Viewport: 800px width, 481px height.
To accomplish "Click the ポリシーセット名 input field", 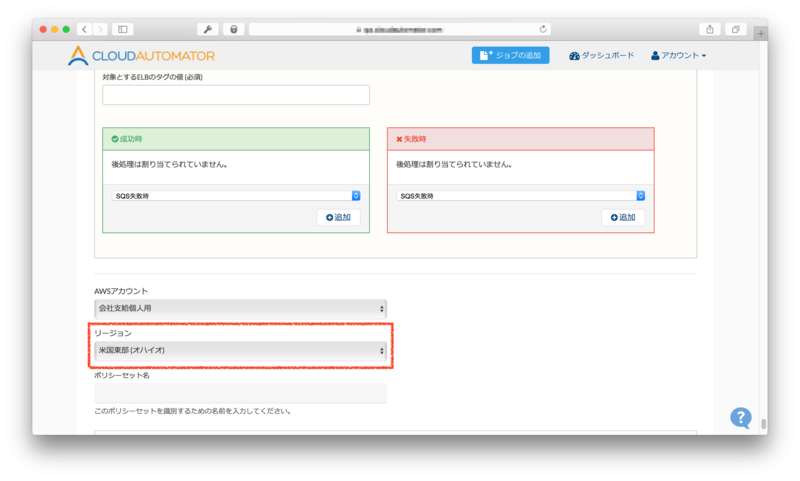I will click(240, 393).
